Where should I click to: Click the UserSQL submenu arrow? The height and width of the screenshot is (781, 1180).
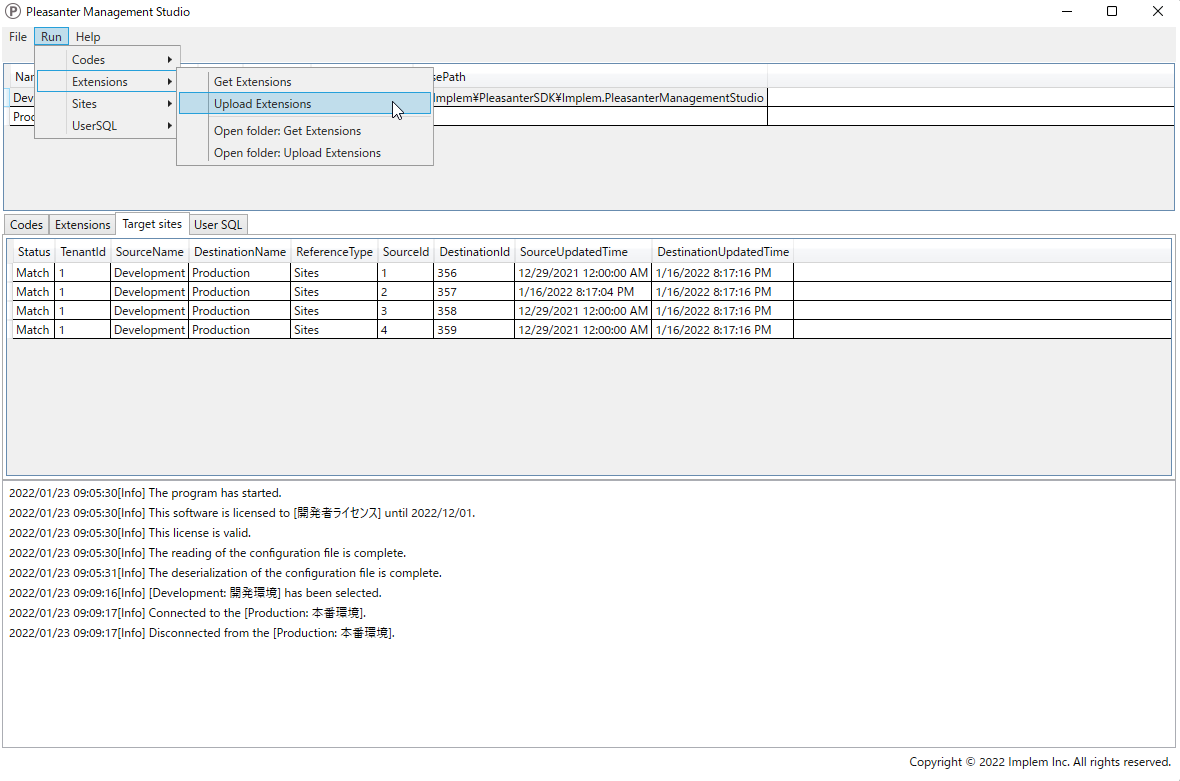pos(169,126)
